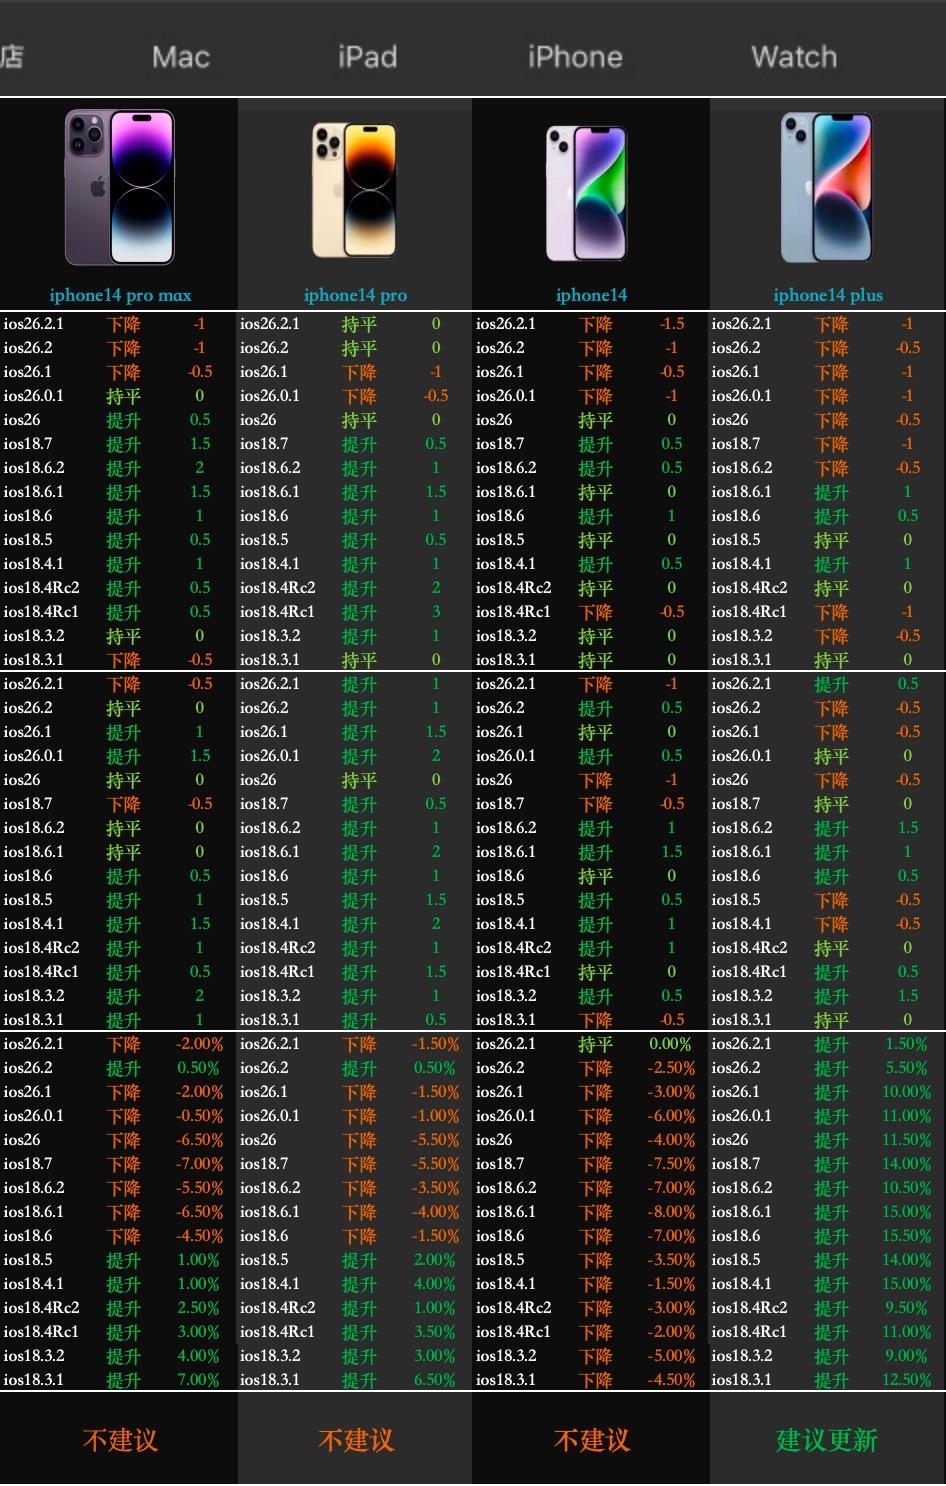Tap 不建议 under the iphone14 column
The image size is (946, 1486).
point(592,1440)
